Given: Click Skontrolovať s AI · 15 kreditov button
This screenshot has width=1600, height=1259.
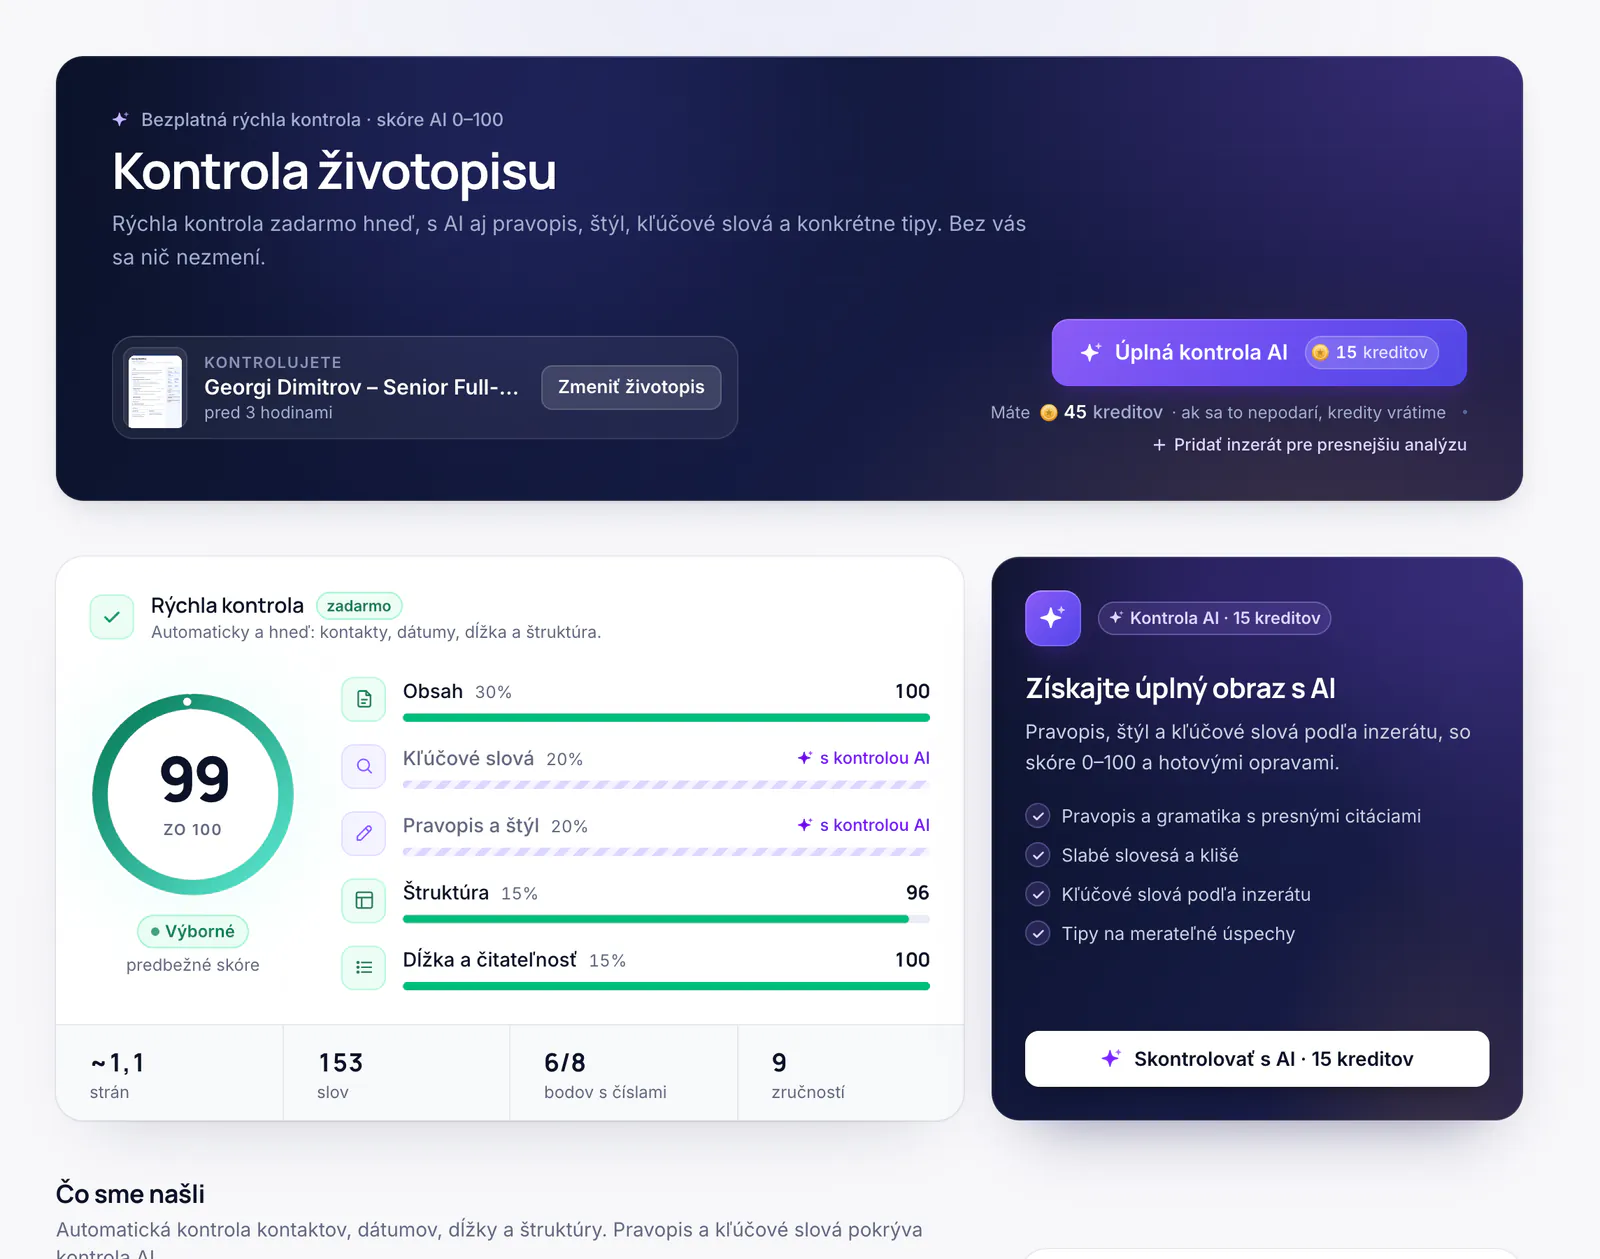Looking at the screenshot, I should (x=1257, y=1058).
